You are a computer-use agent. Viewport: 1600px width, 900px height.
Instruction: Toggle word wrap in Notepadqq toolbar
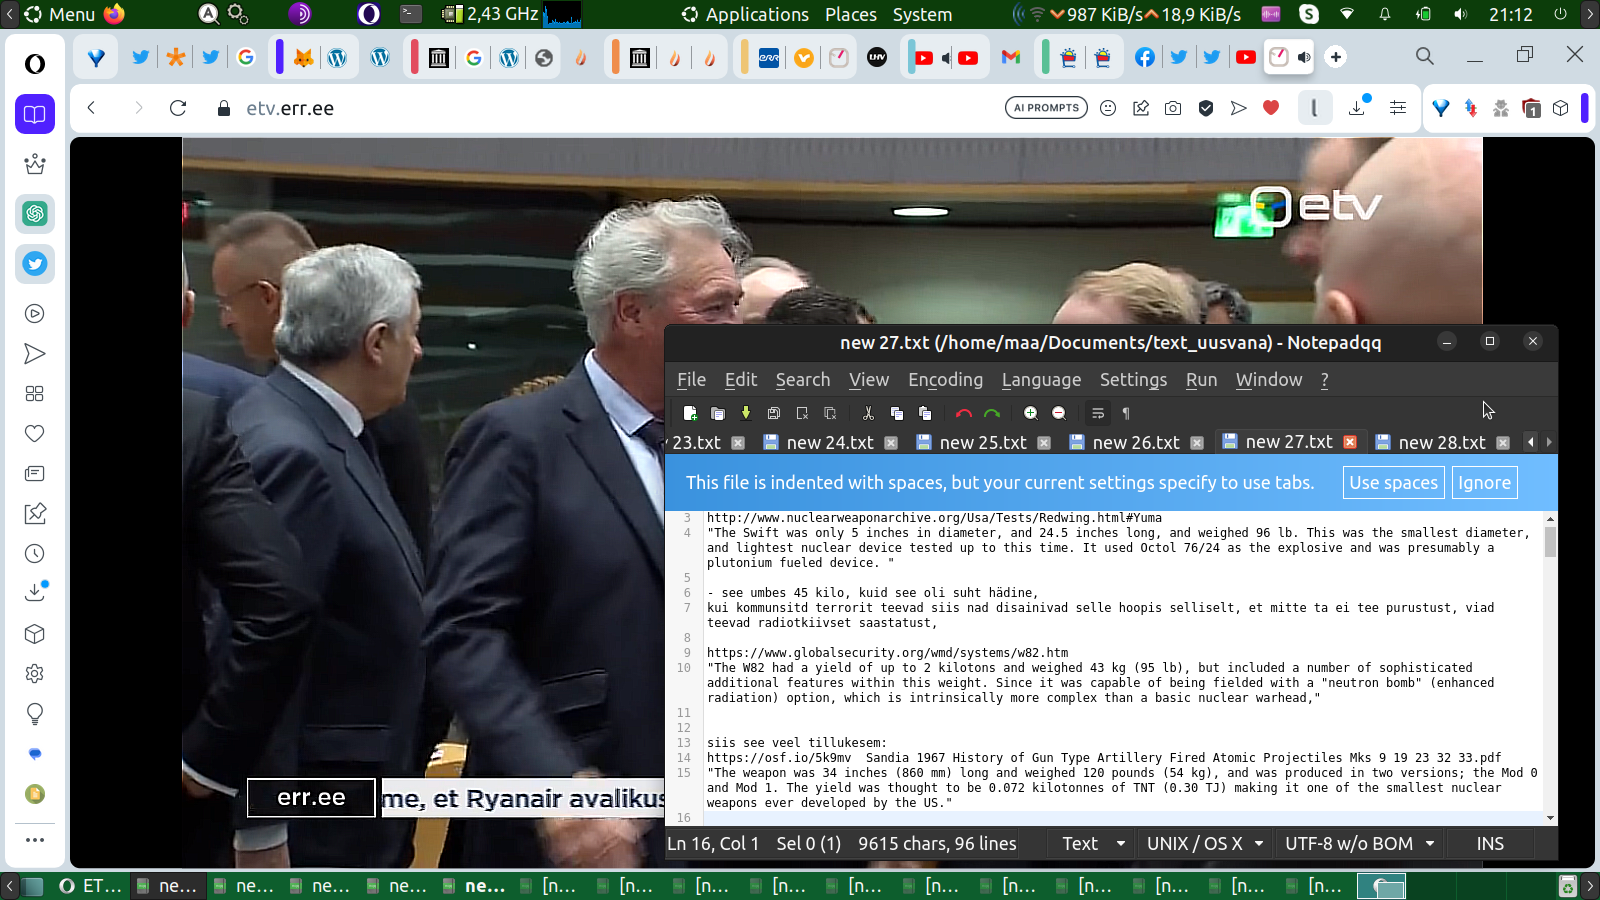point(1098,413)
